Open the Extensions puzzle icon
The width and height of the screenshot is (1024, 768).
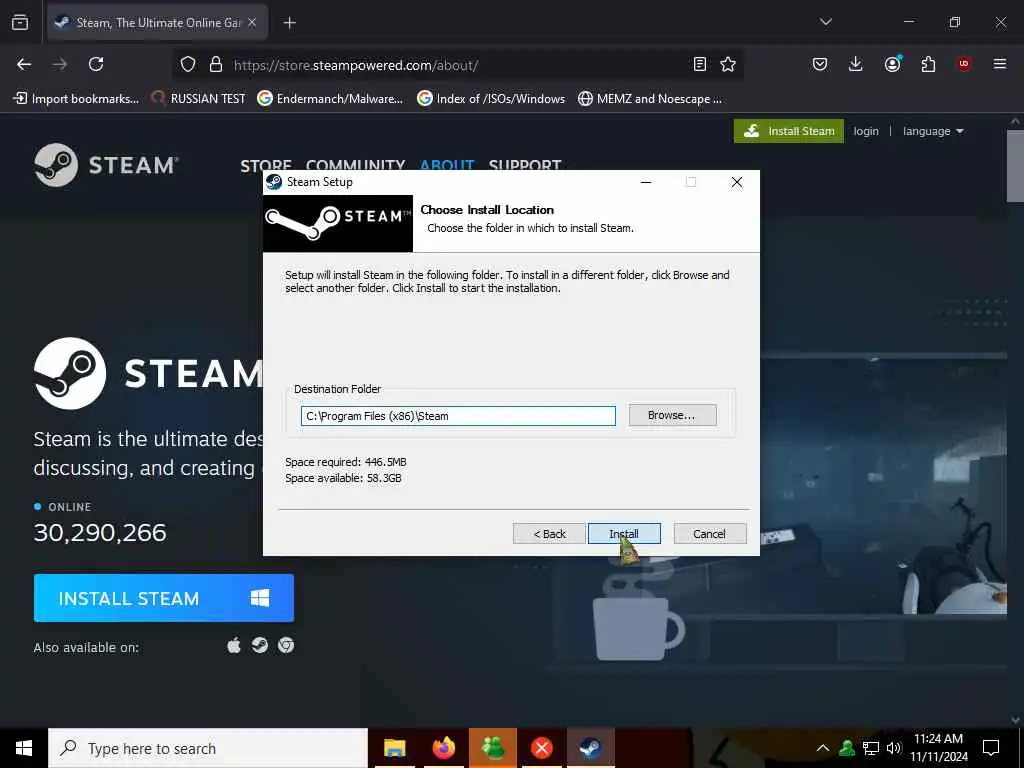(928, 64)
